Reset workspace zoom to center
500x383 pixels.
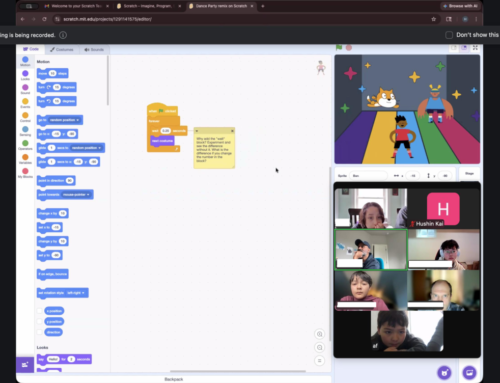(319, 361)
